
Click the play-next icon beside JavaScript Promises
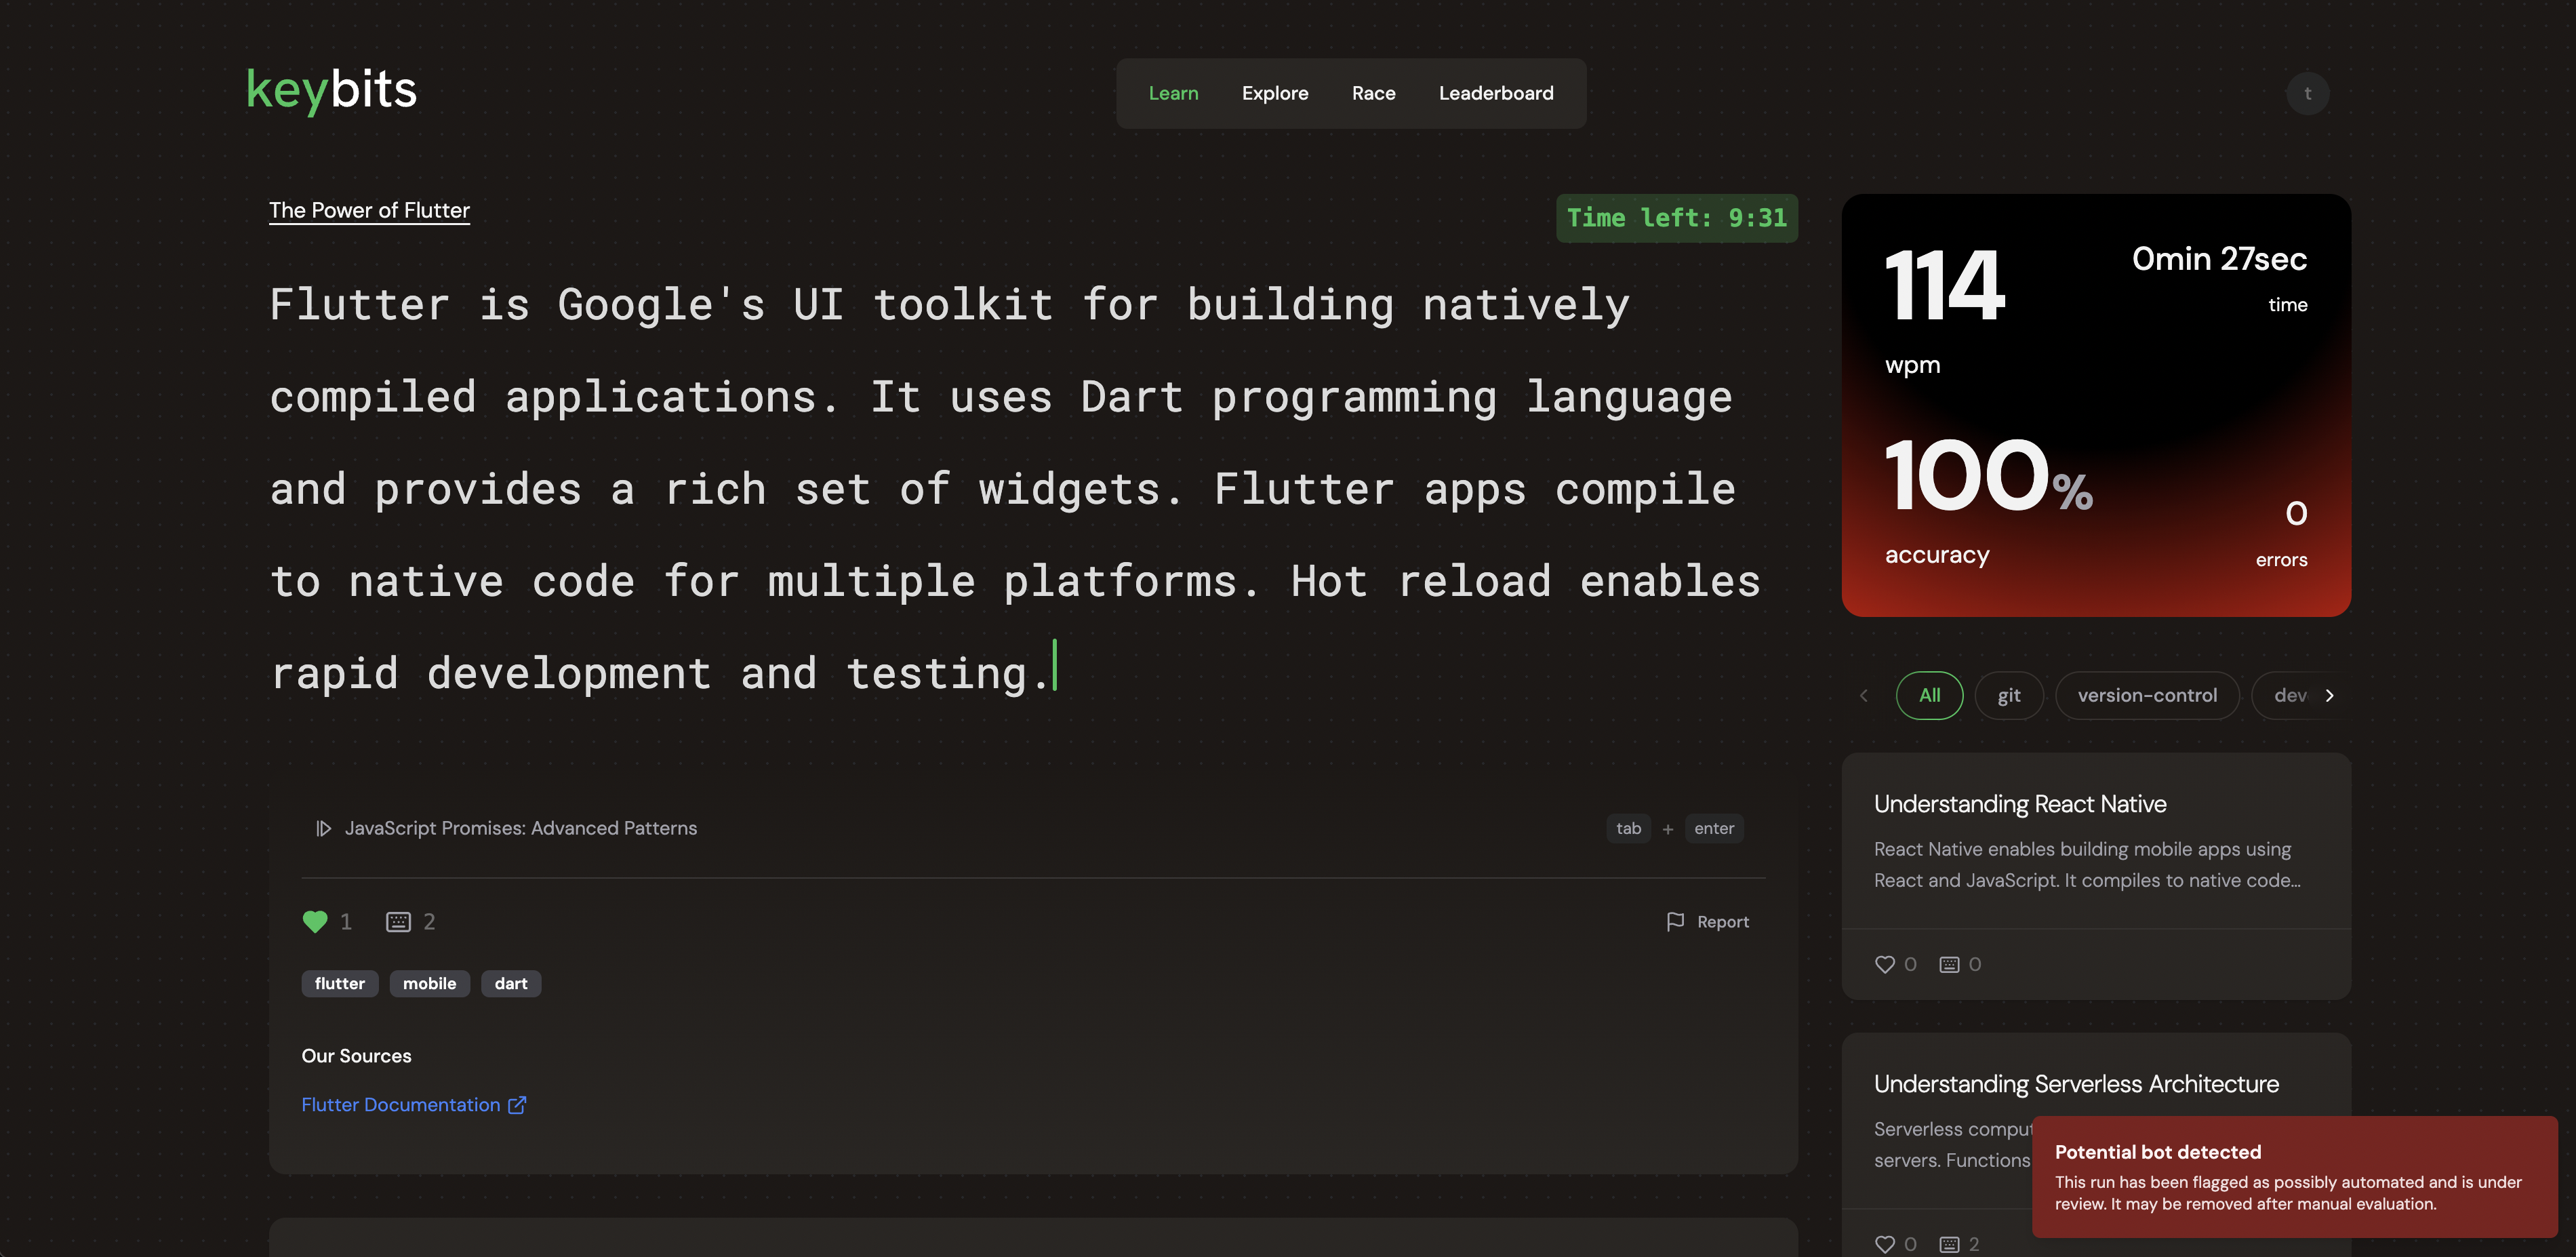click(x=323, y=828)
